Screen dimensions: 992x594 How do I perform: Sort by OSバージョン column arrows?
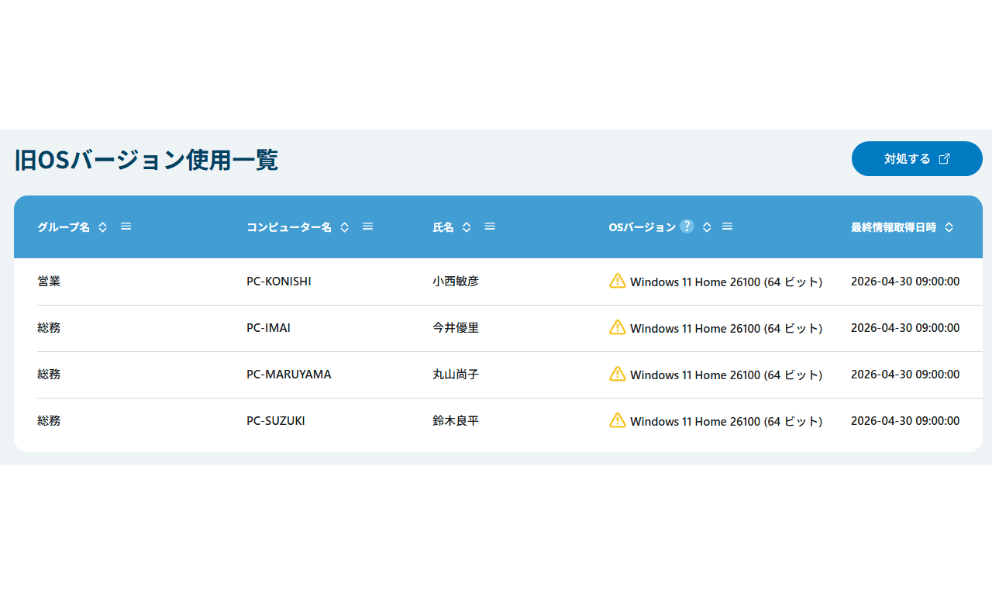point(707,227)
